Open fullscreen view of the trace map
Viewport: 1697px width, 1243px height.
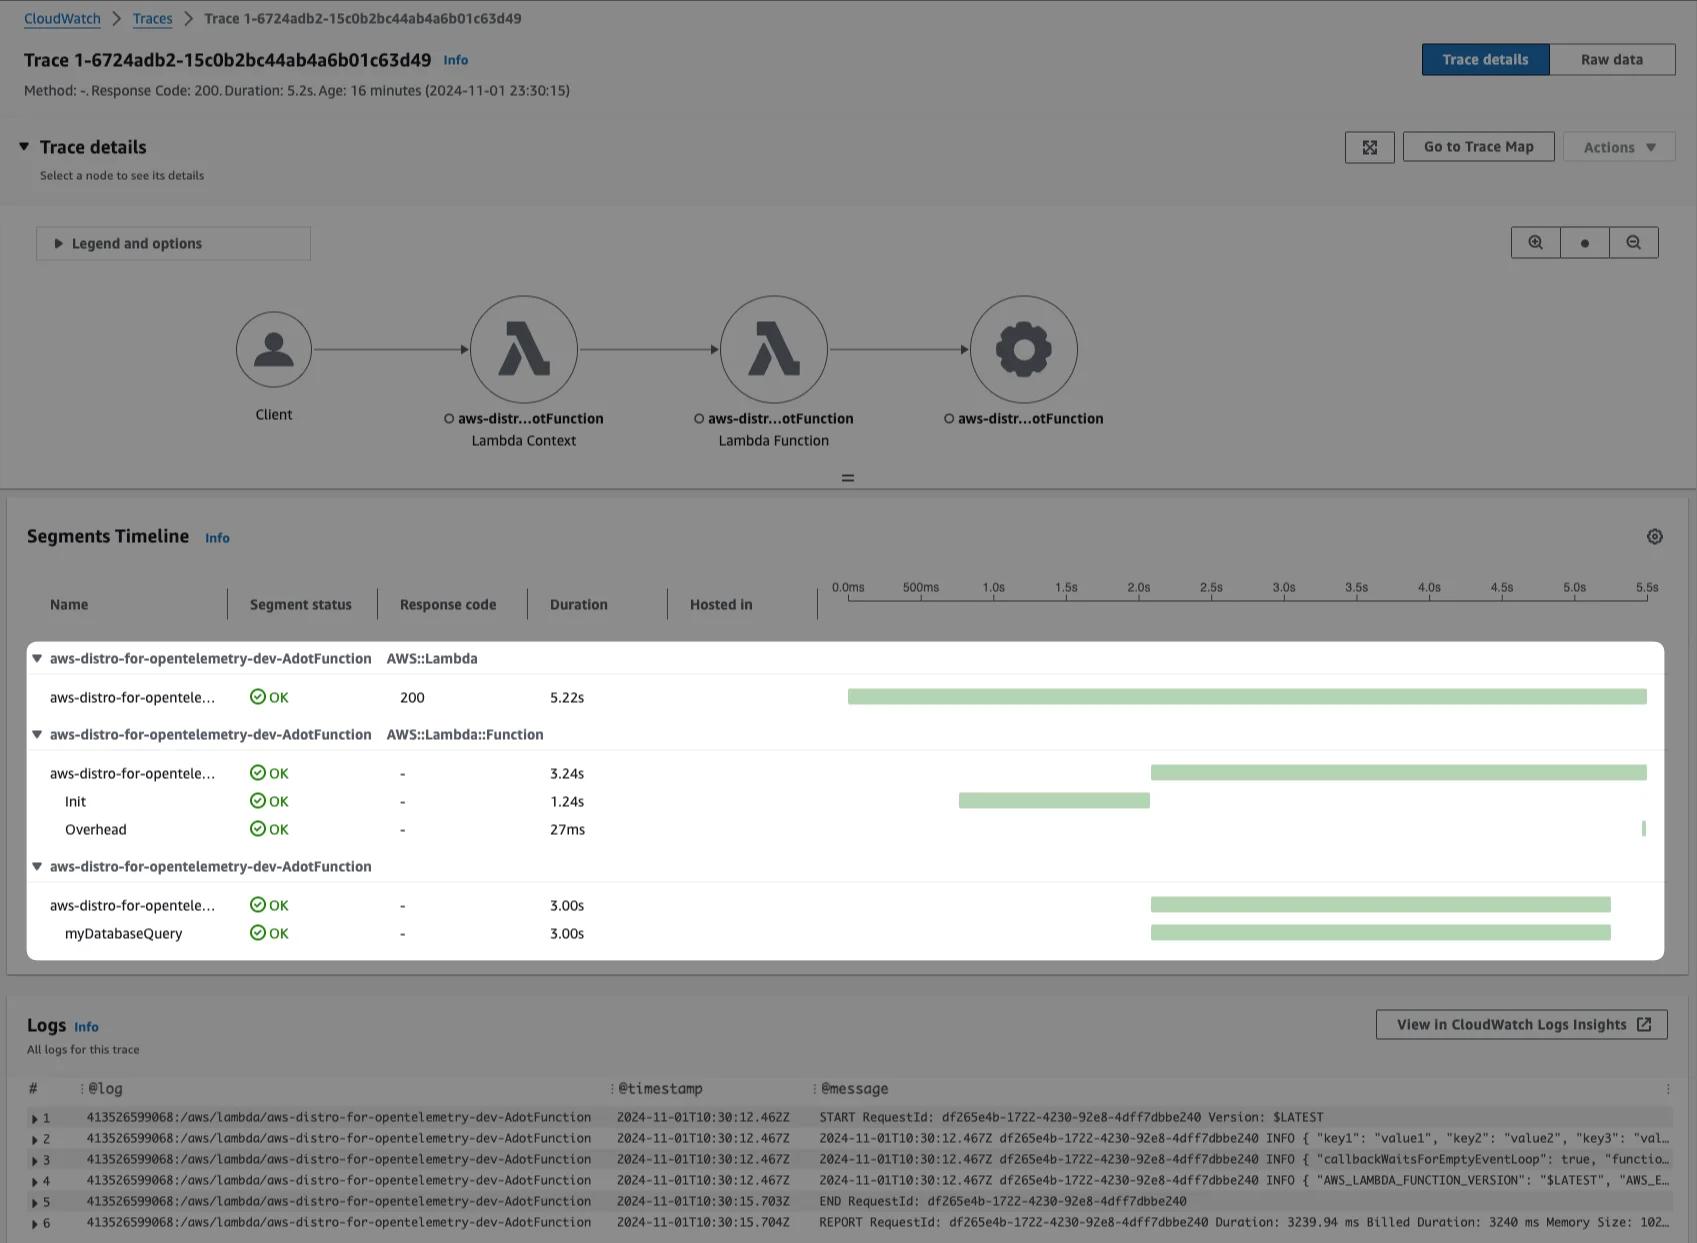pos(1369,147)
